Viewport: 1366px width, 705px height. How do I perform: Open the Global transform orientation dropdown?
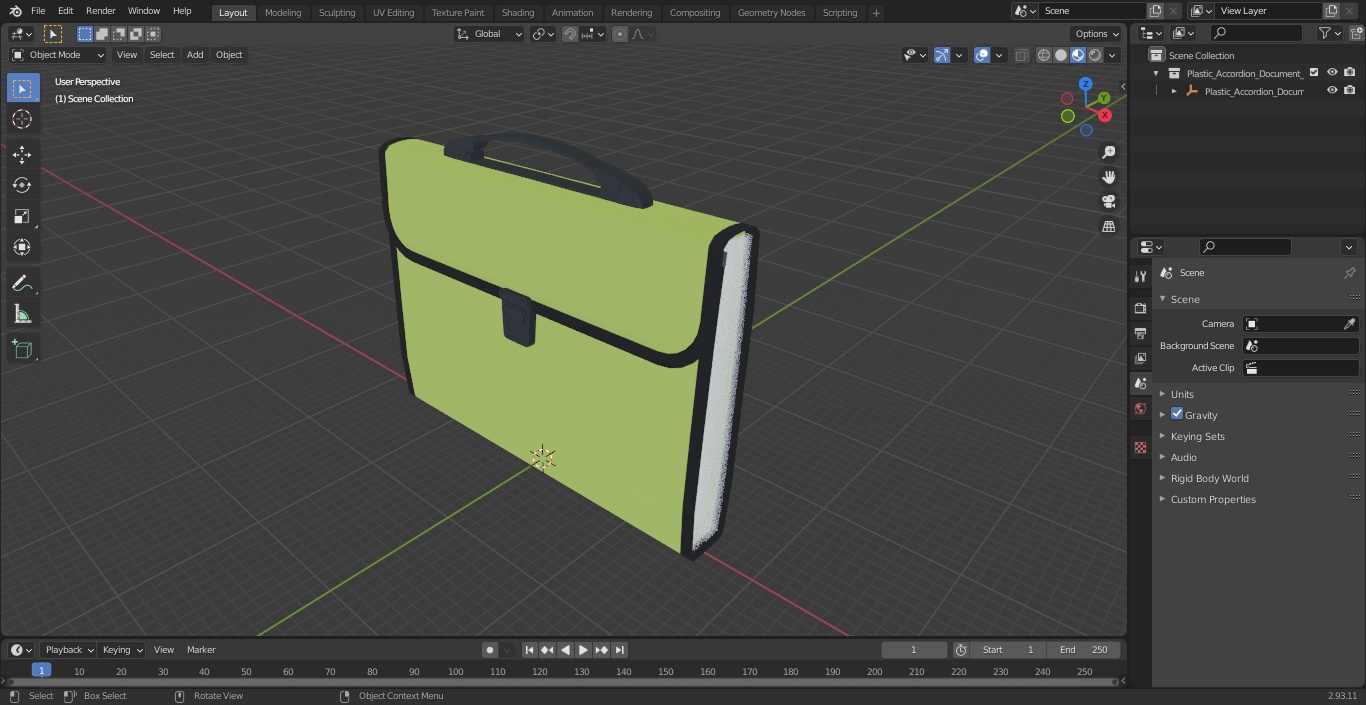click(490, 34)
